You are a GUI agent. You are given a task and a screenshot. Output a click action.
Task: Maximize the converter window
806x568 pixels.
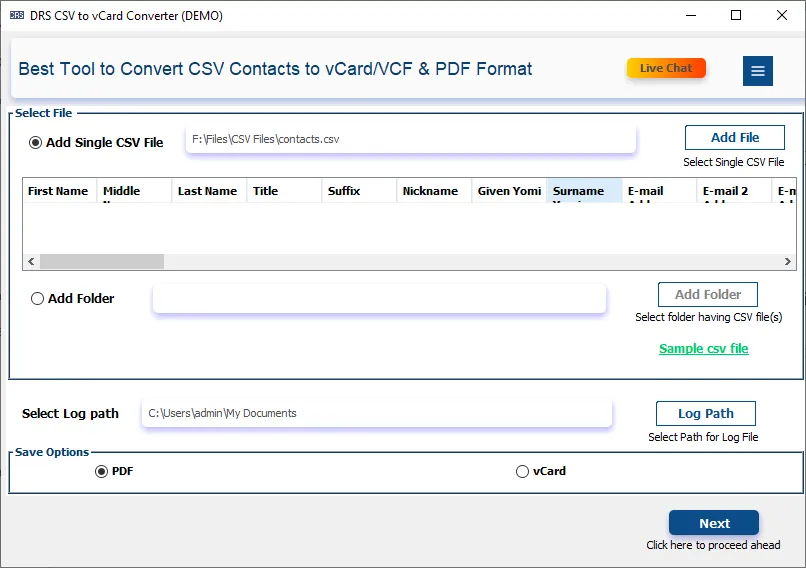tap(736, 15)
